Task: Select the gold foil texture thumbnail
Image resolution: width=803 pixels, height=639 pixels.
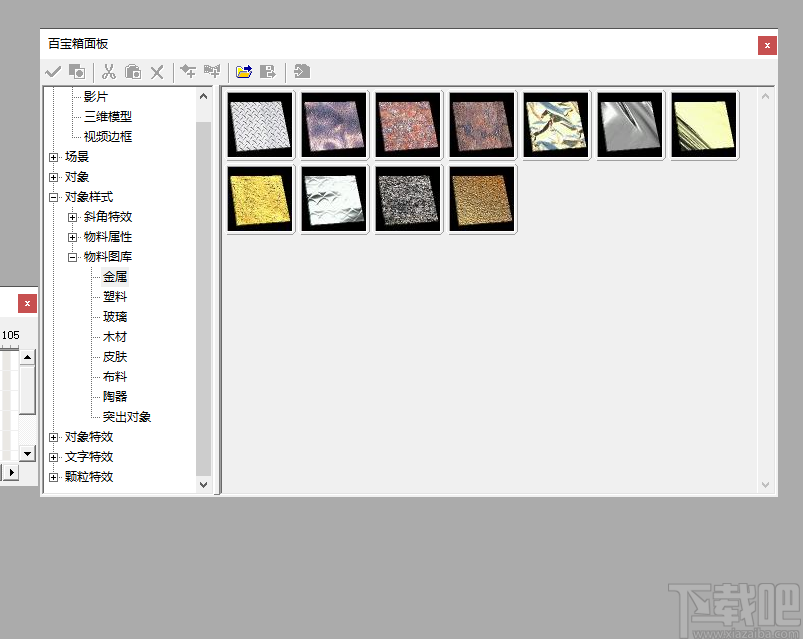Action: pos(259,199)
